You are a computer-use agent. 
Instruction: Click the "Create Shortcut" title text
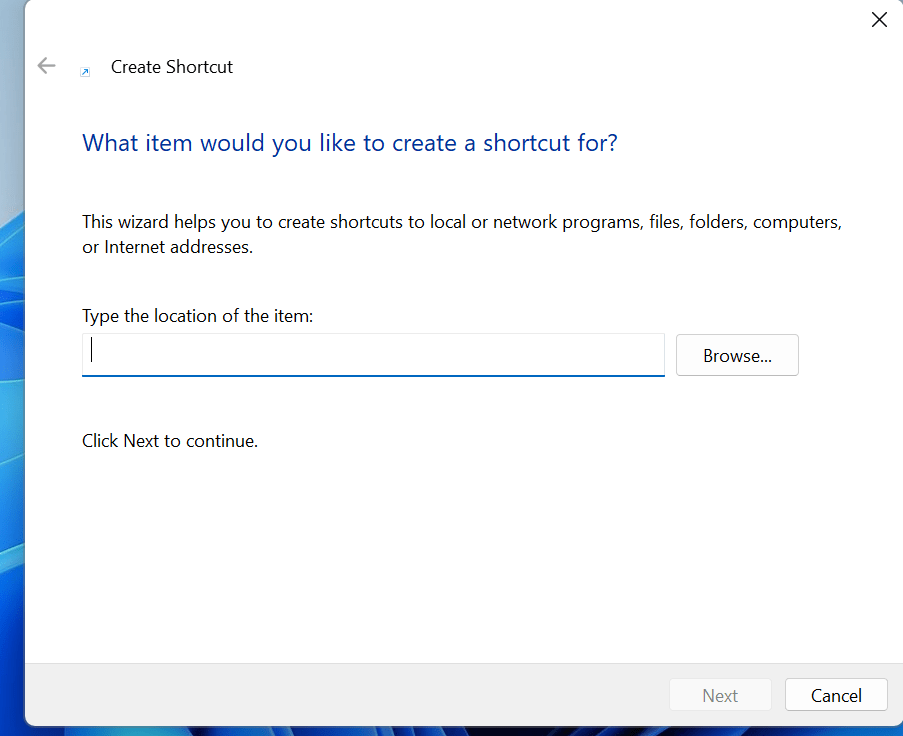point(172,67)
